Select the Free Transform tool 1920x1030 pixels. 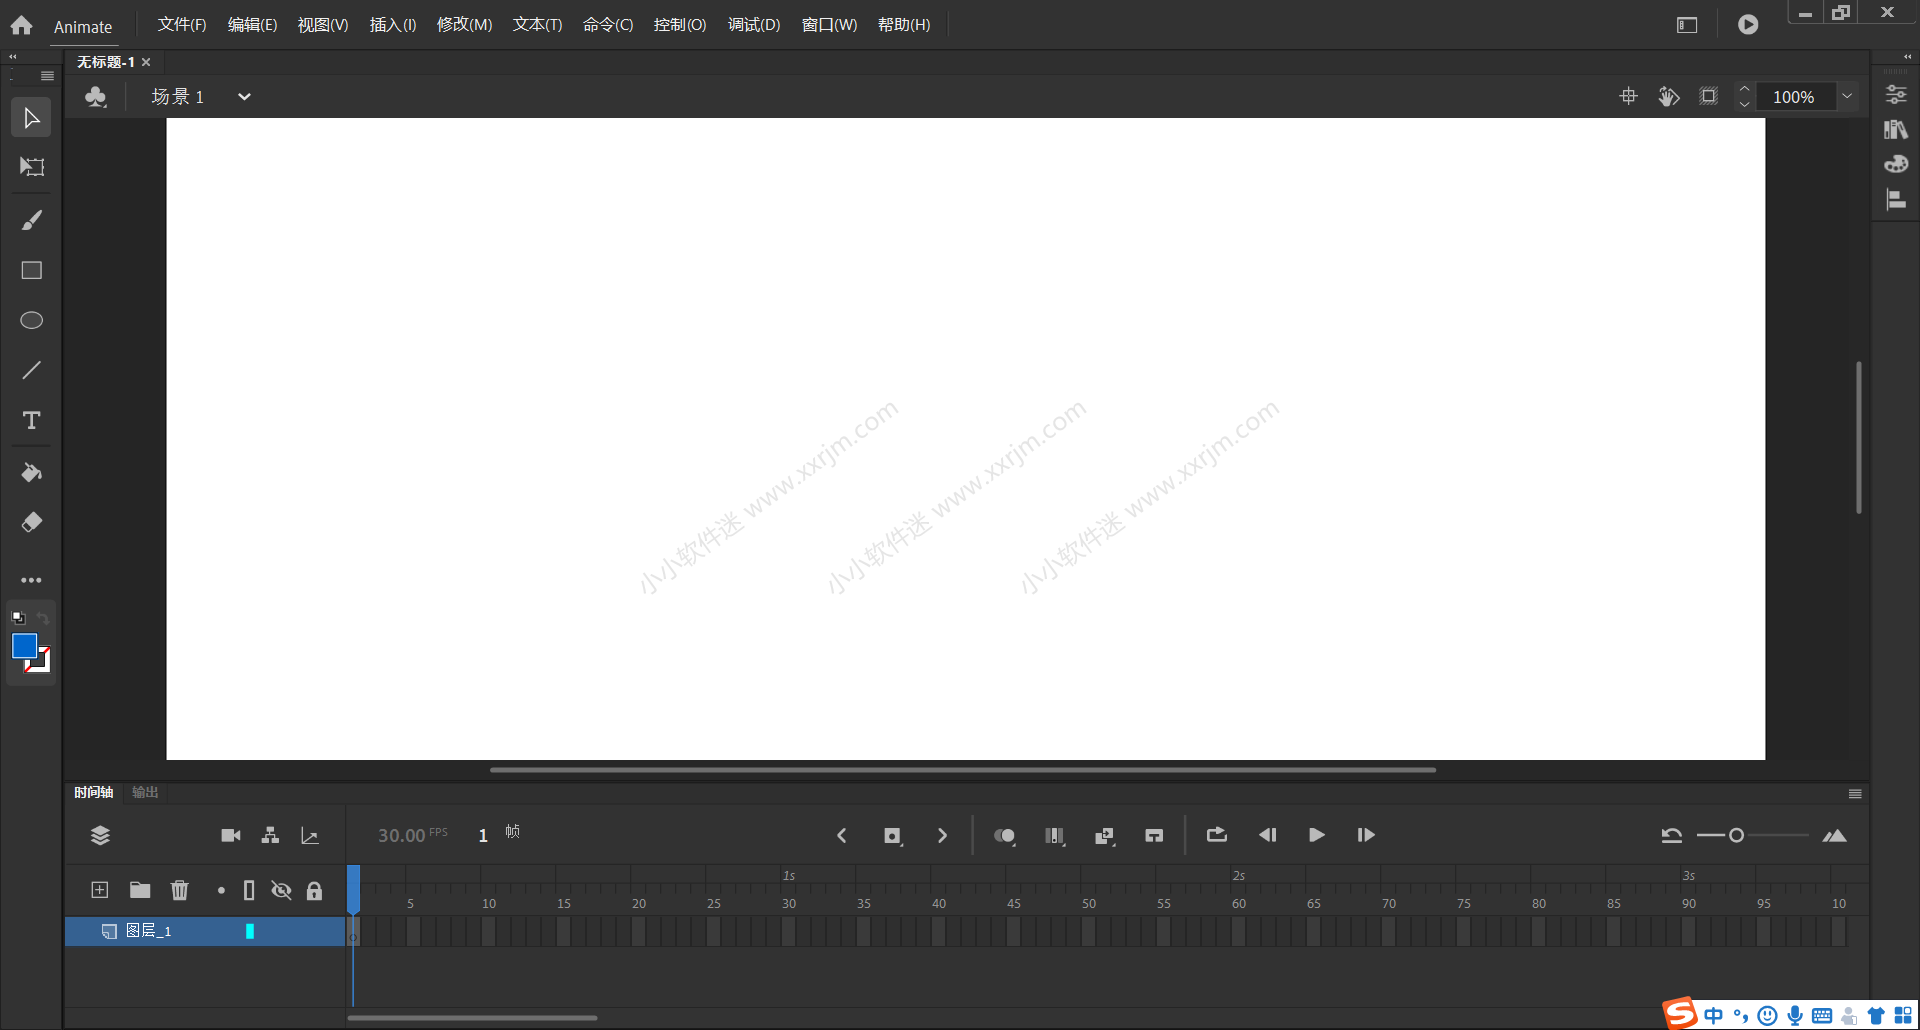click(32, 167)
